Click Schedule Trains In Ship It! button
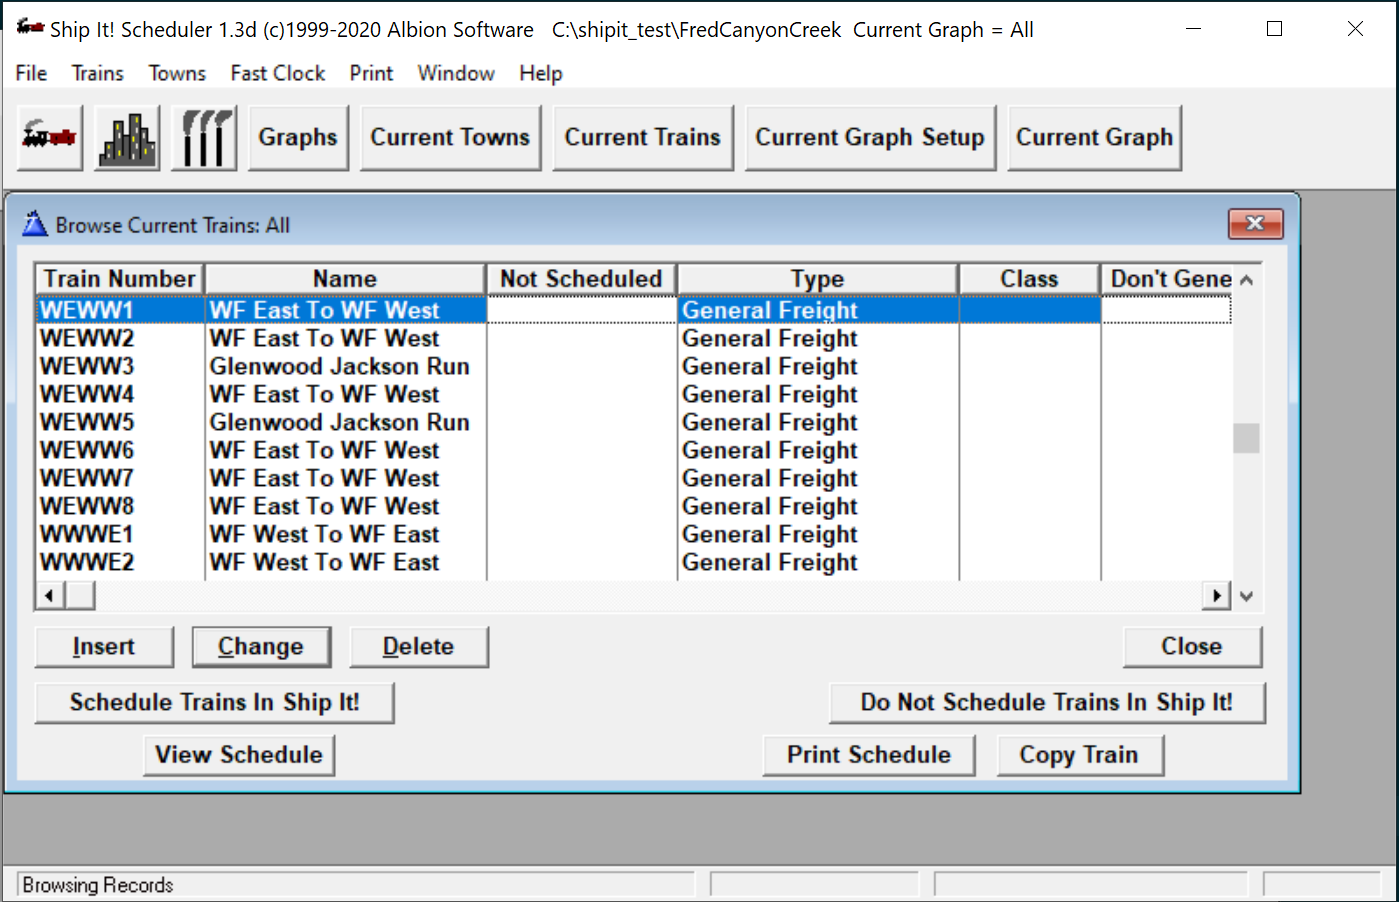1399x902 pixels. (x=214, y=702)
